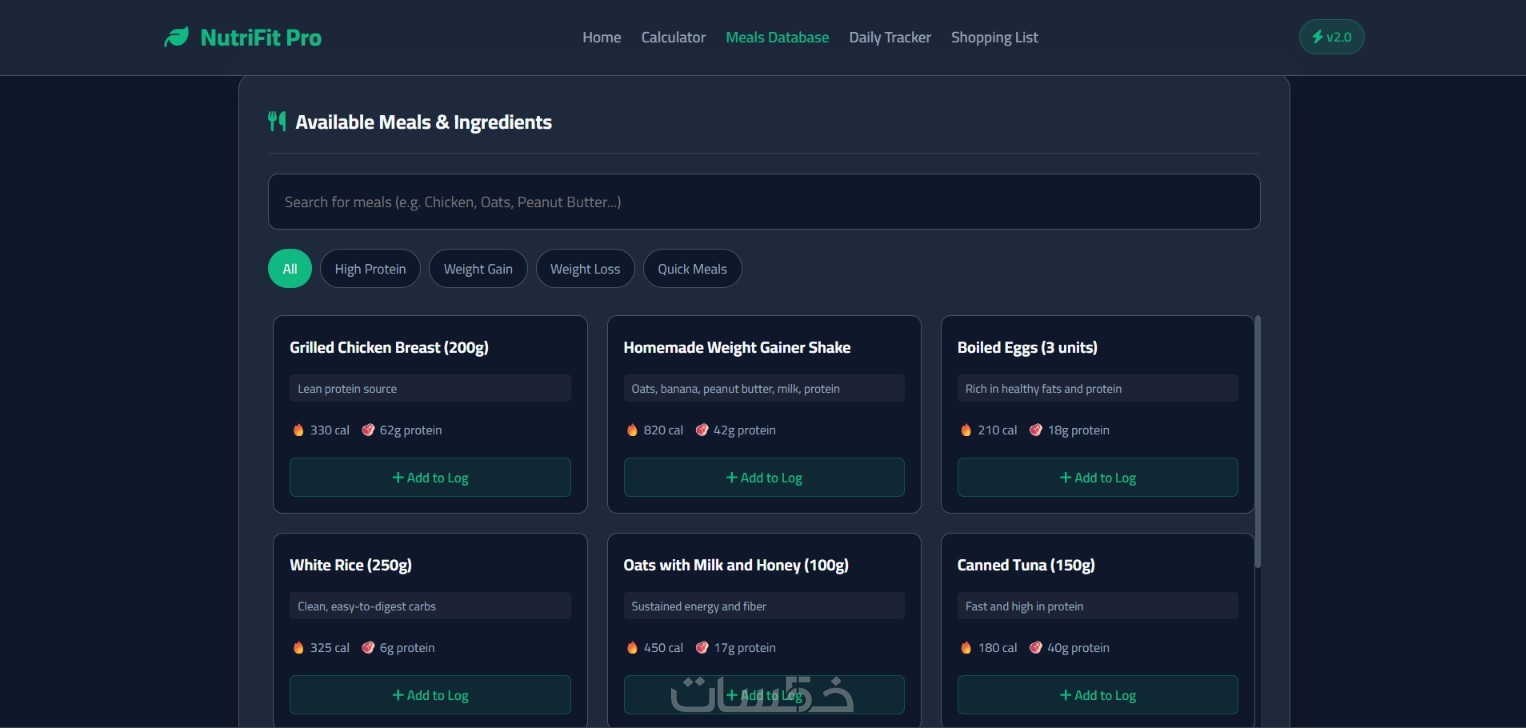Click the lightning bolt icon in v2.0 badge

tap(1317, 37)
